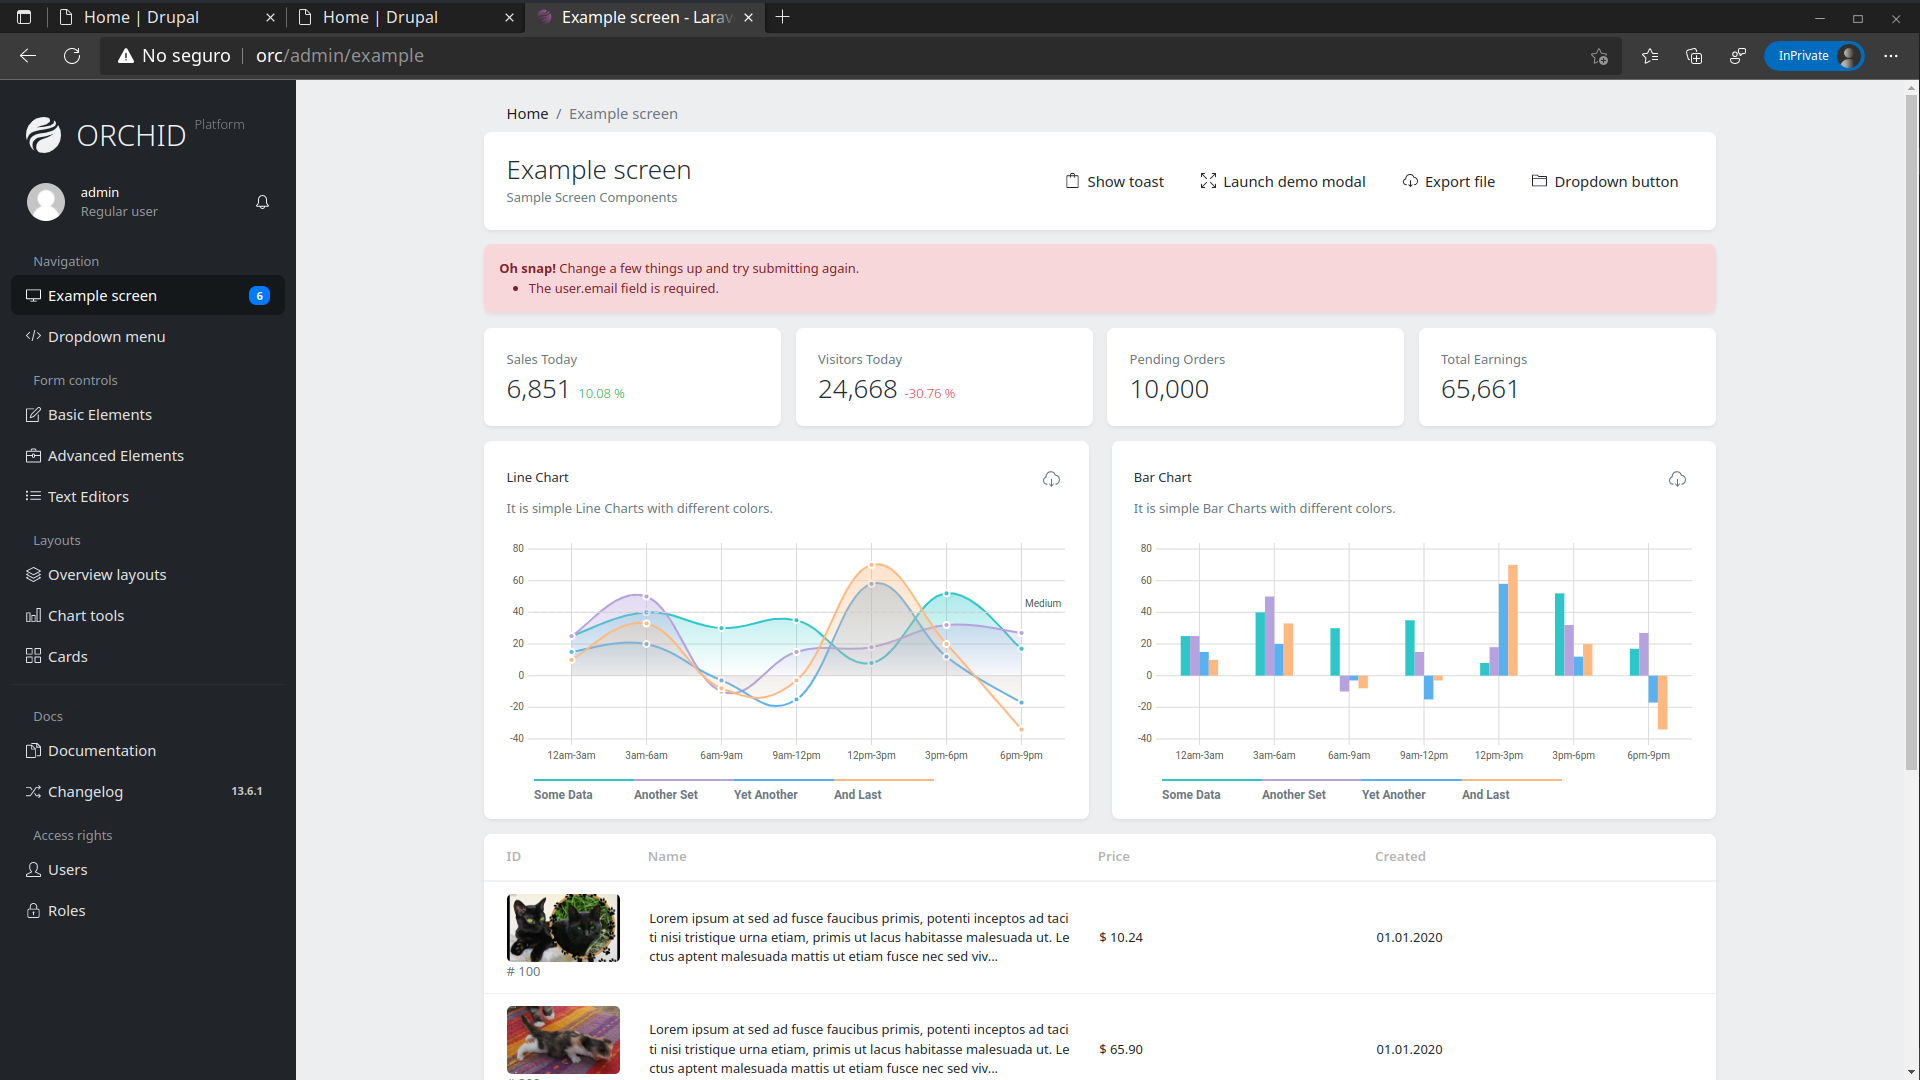Open browser favorites star icon
The image size is (1920, 1080).
click(1649, 56)
